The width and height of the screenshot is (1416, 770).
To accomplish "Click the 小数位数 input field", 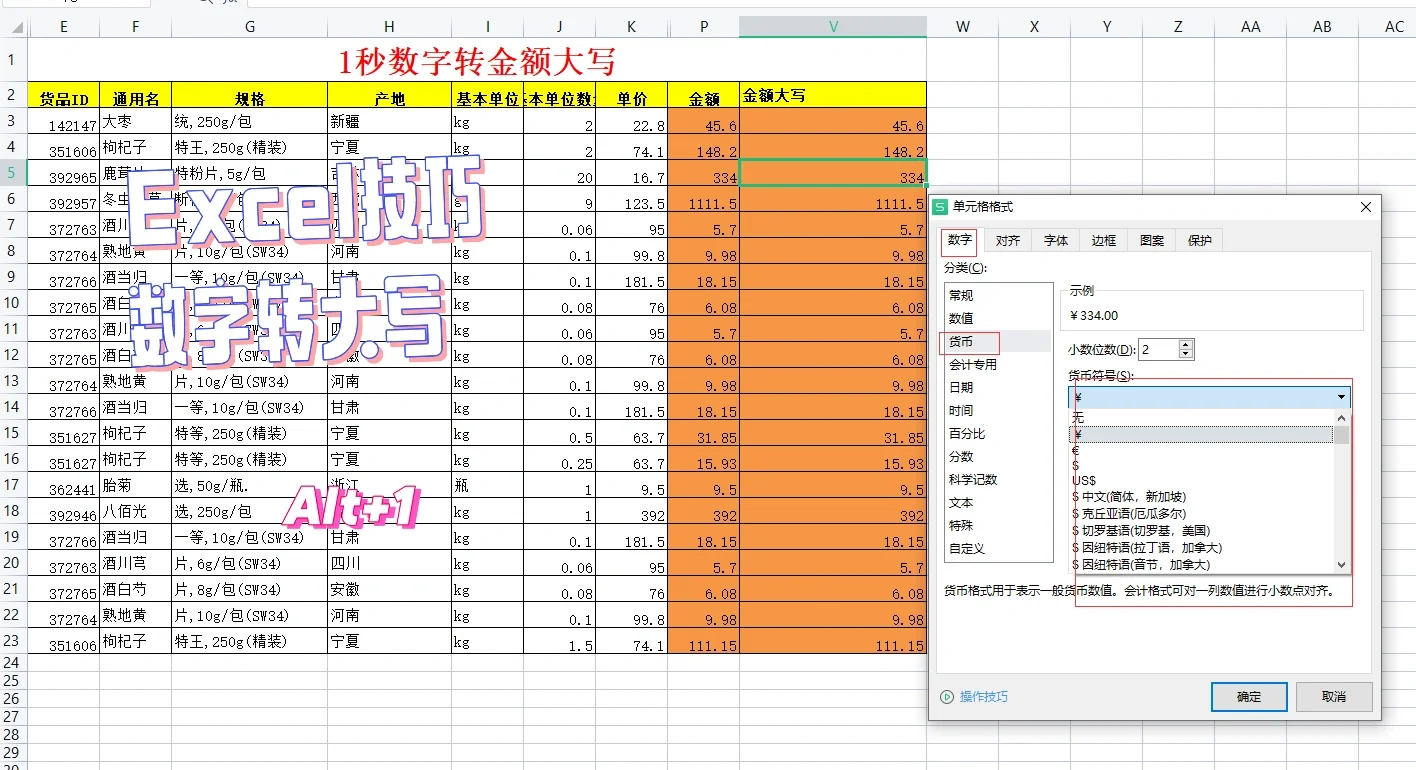I will [x=1158, y=350].
